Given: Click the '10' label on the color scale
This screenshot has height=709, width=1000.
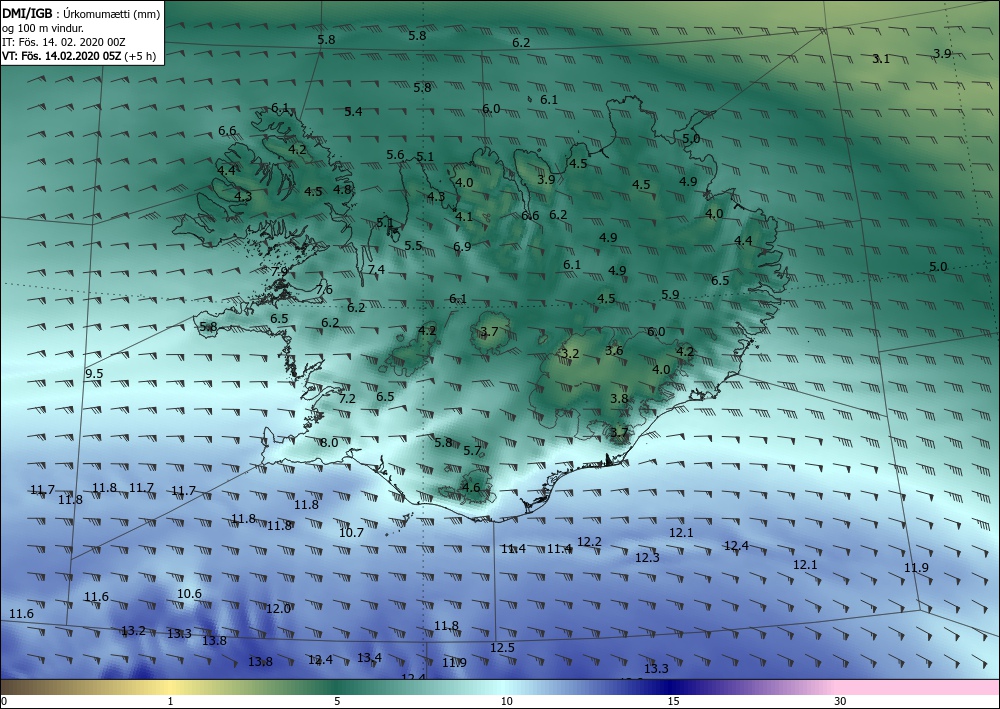Looking at the screenshot, I should 506,701.
